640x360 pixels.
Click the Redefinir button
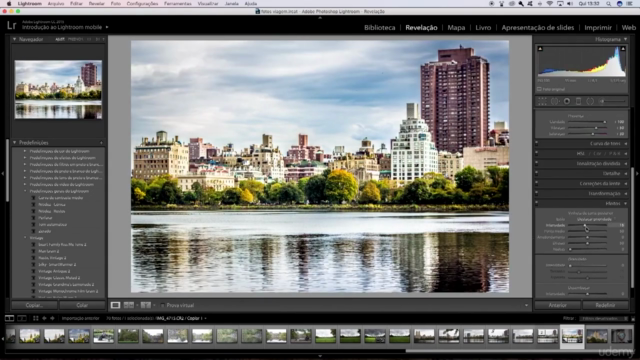[x=605, y=305]
